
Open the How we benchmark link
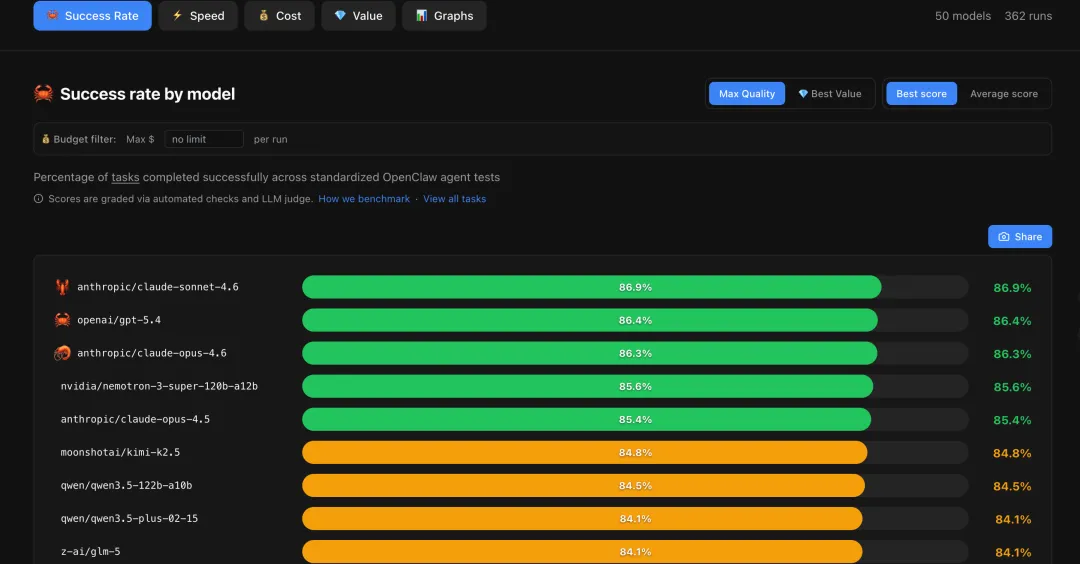tap(364, 198)
